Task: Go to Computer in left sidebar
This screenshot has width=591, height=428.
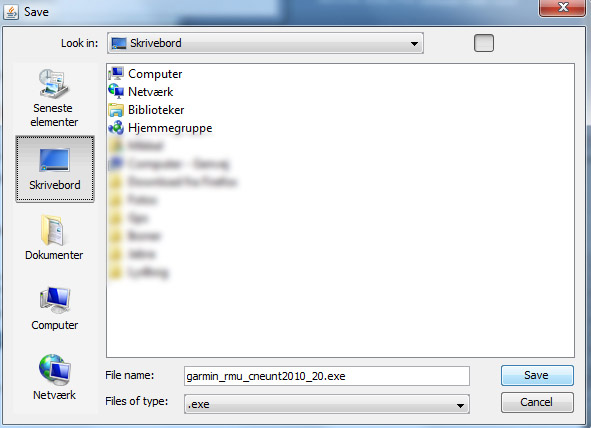Action: pos(54,308)
